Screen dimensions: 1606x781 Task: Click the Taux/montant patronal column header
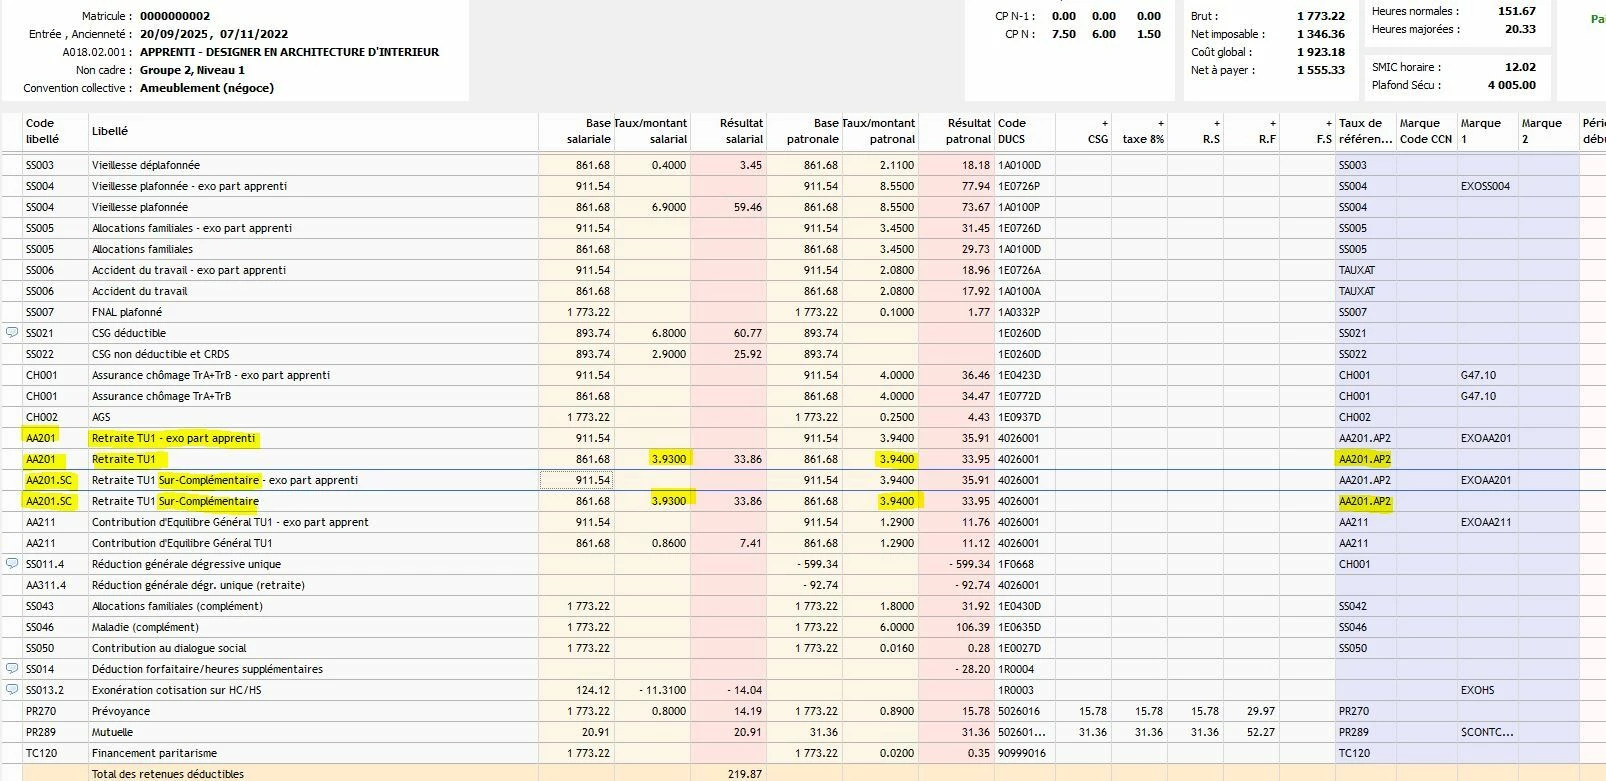(880, 131)
